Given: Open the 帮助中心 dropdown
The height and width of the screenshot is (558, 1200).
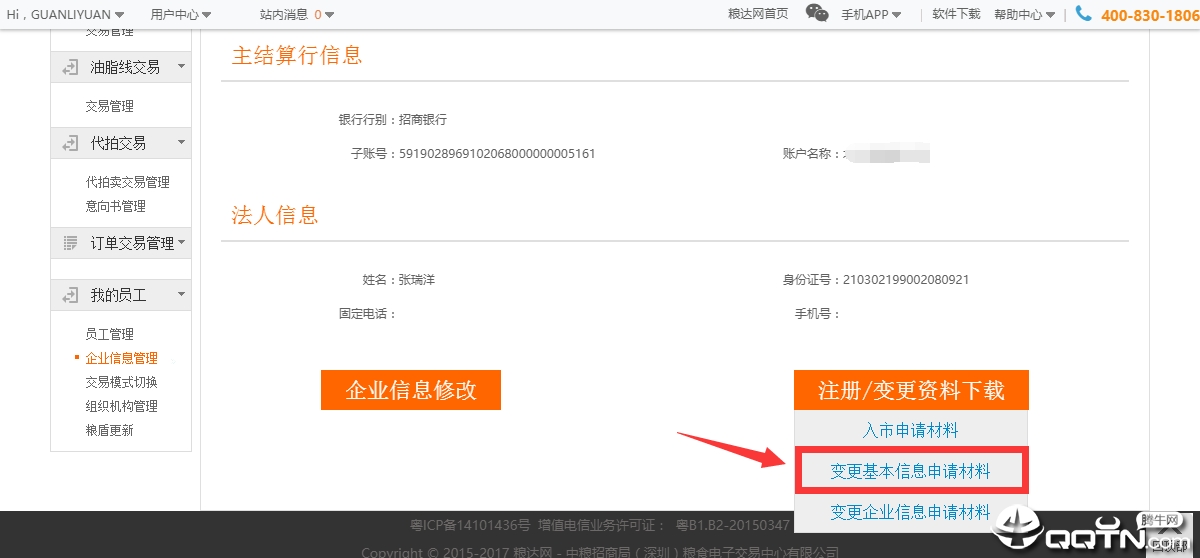Looking at the screenshot, I should click(x=1024, y=15).
